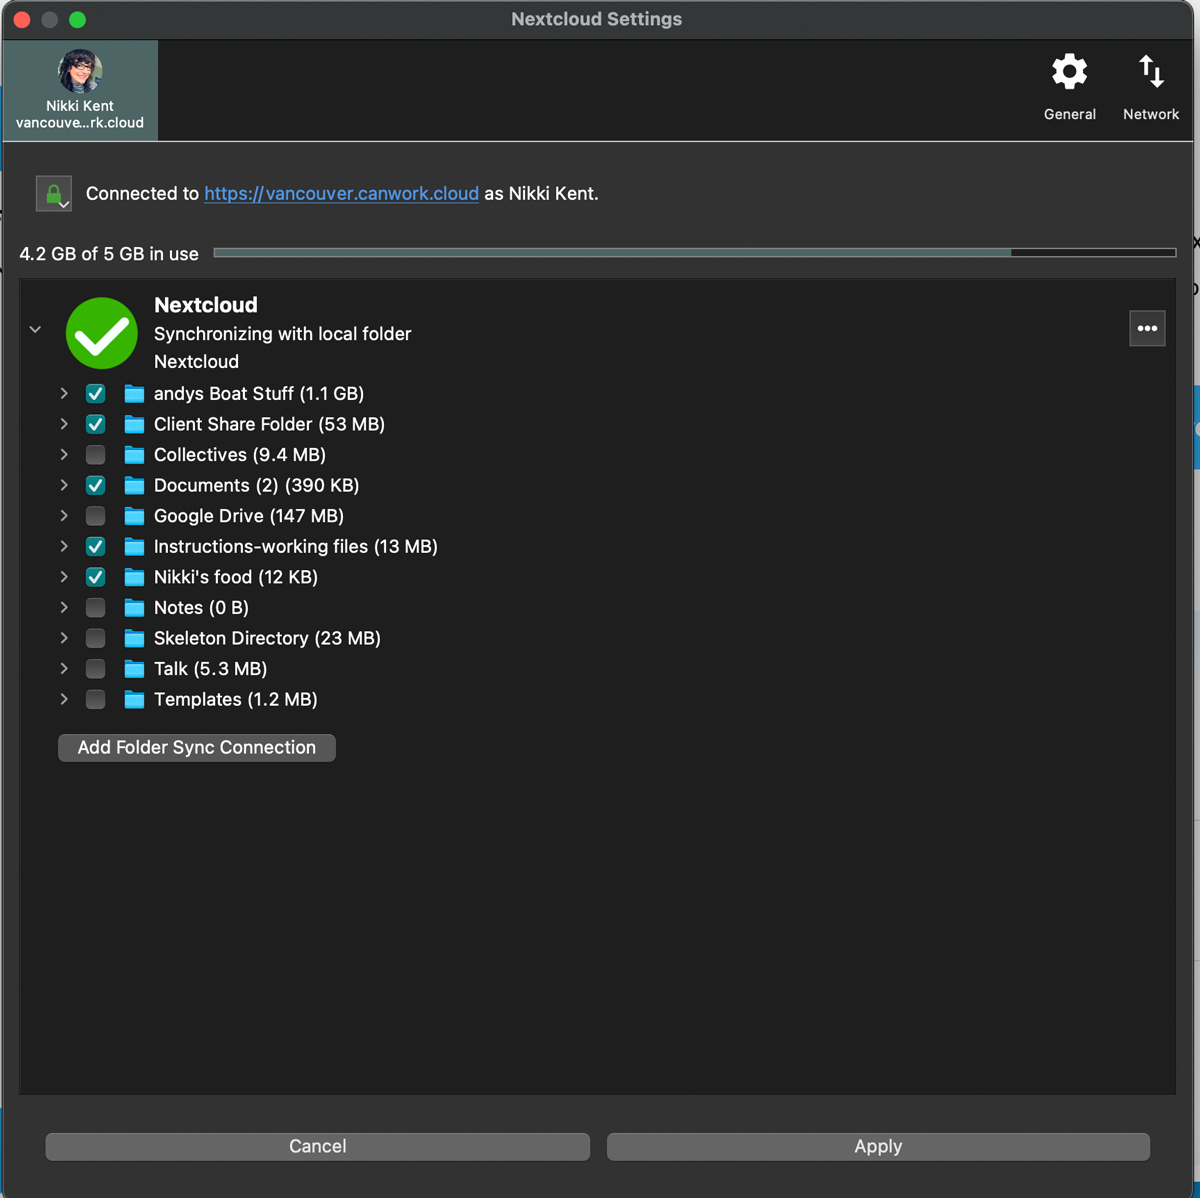Collapse the Nextcloud sync folder tree

[x=35, y=329]
